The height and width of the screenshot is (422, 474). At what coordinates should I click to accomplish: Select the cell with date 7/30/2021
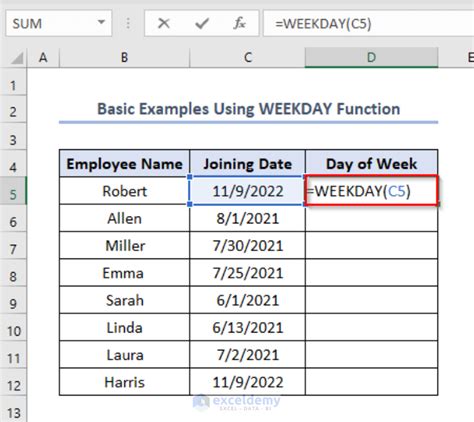pos(247,246)
